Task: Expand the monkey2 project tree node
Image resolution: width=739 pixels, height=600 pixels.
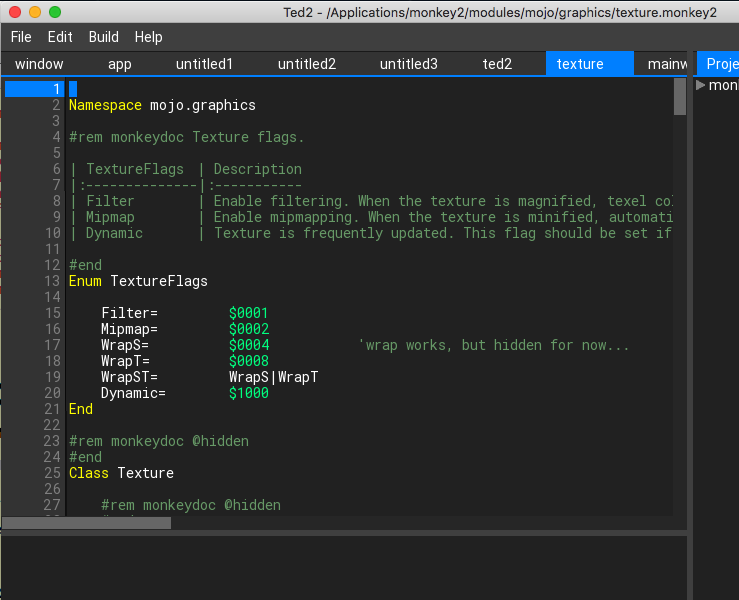Action: tap(701, 85)
